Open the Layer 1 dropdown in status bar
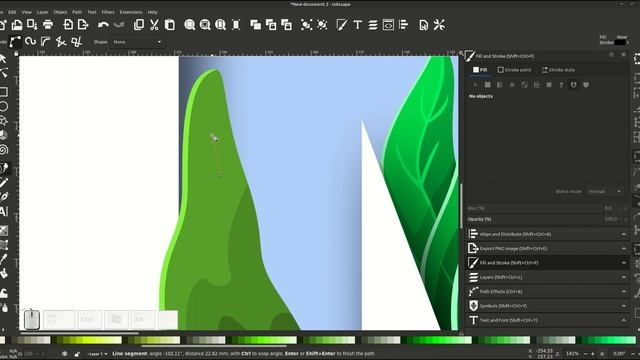Screen dimensions: 640x360 click(x=97, y=354)
